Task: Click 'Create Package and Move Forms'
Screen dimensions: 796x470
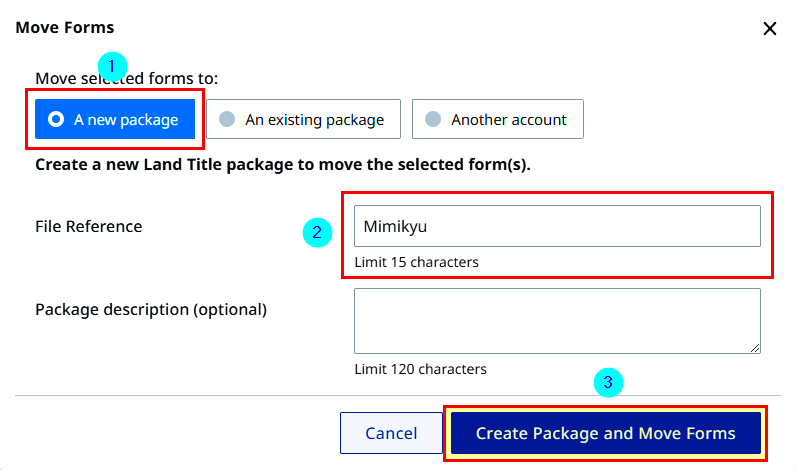Action: pyautogui.click(x=606, y=433)
